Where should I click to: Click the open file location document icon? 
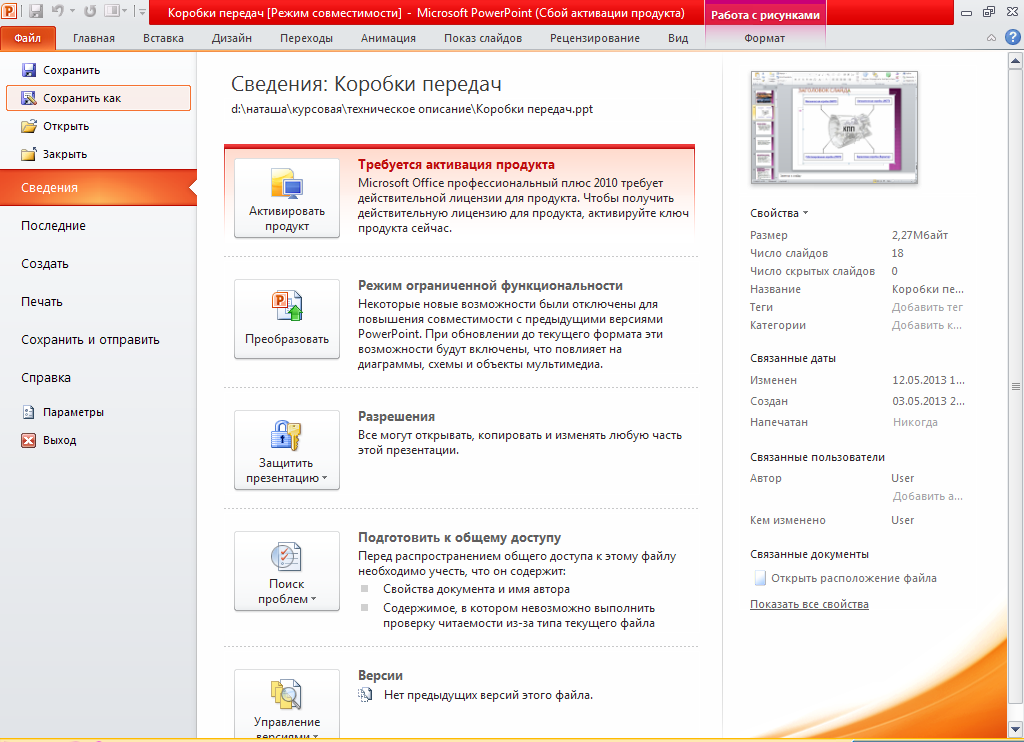pyautogui.click(x=760, y=578)
